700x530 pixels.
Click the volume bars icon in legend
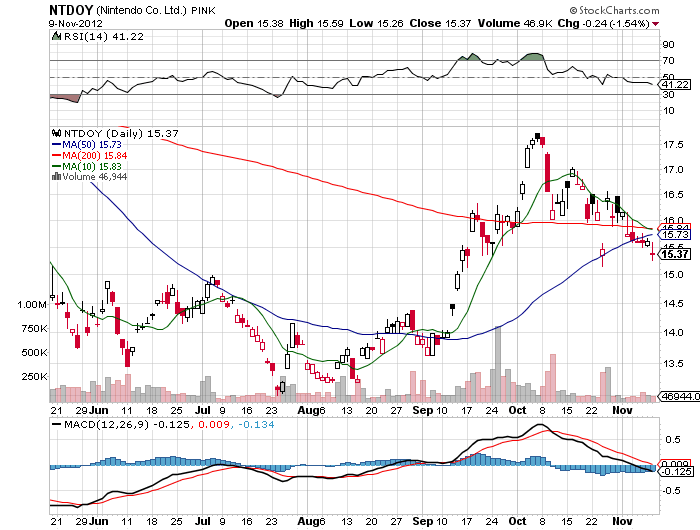click(56, 176)
